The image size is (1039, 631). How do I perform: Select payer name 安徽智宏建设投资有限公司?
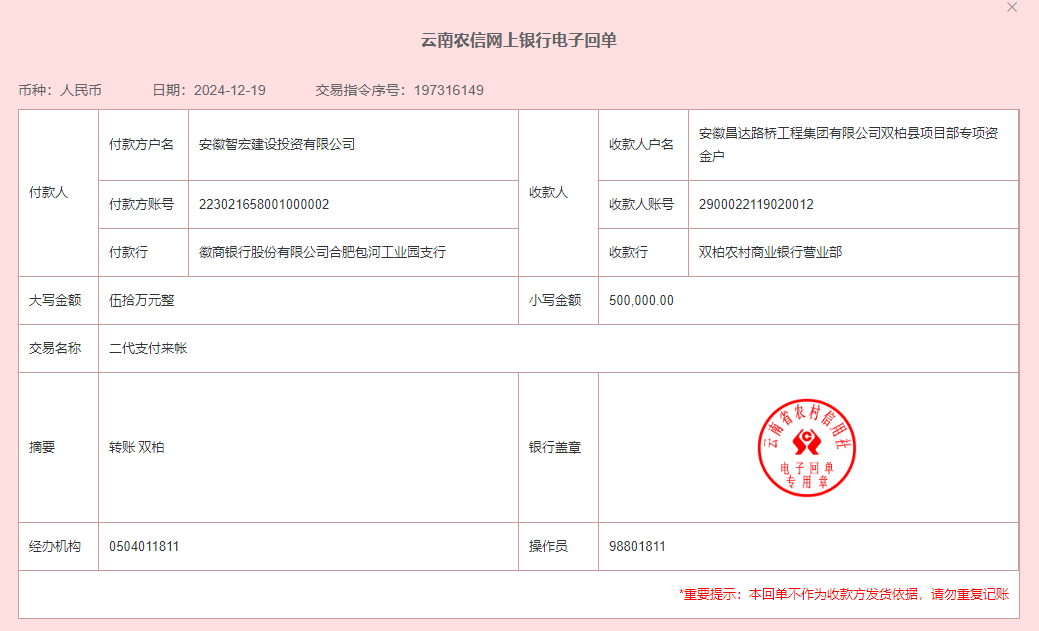(277, 144)
